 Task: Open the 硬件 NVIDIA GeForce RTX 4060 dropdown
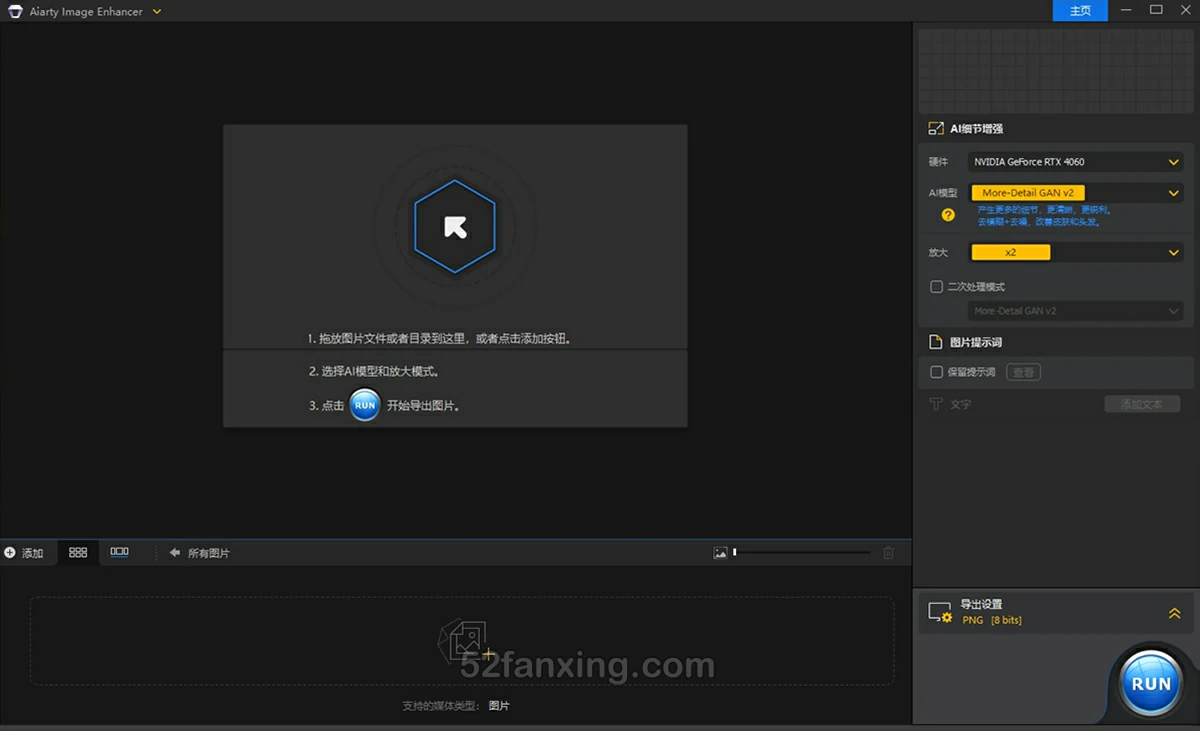(x=1075, y=161)
